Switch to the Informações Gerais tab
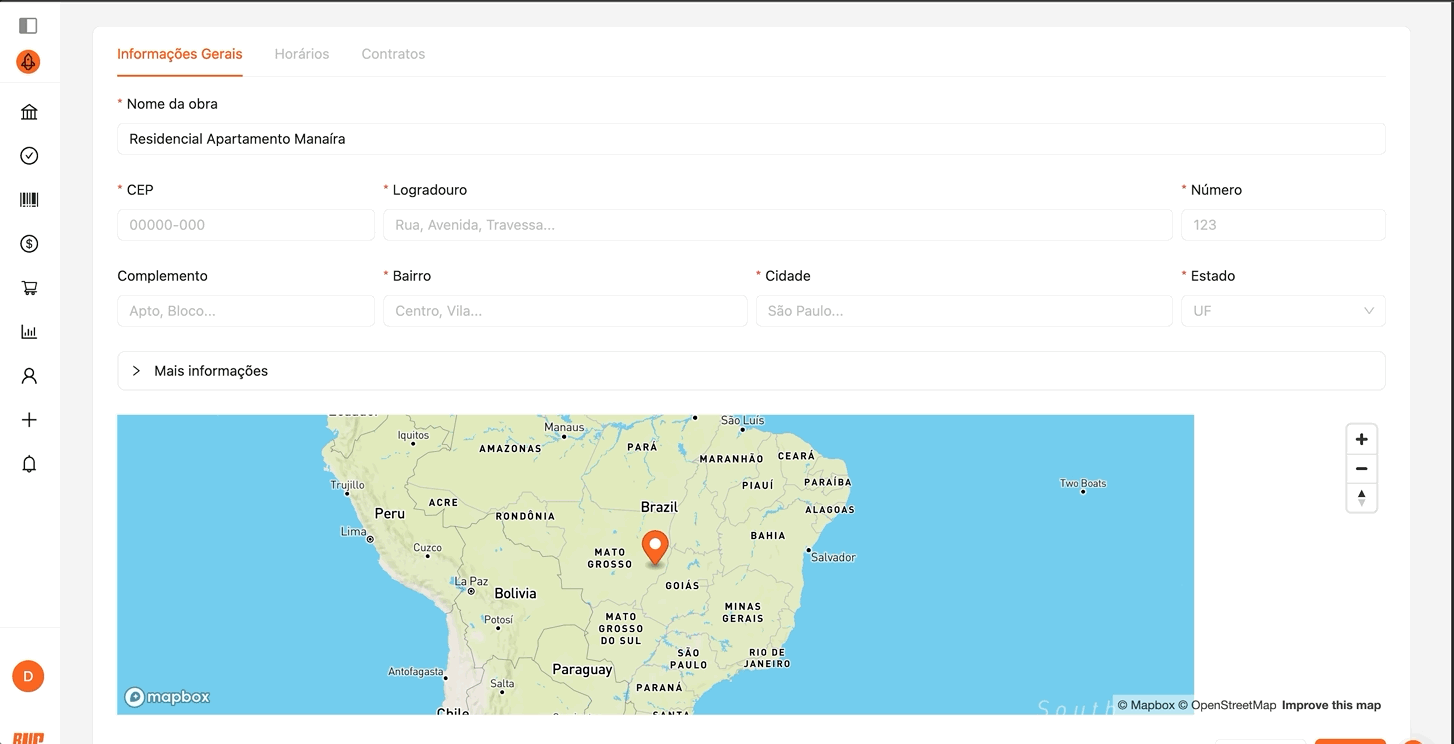 click(x=180, y=54)
